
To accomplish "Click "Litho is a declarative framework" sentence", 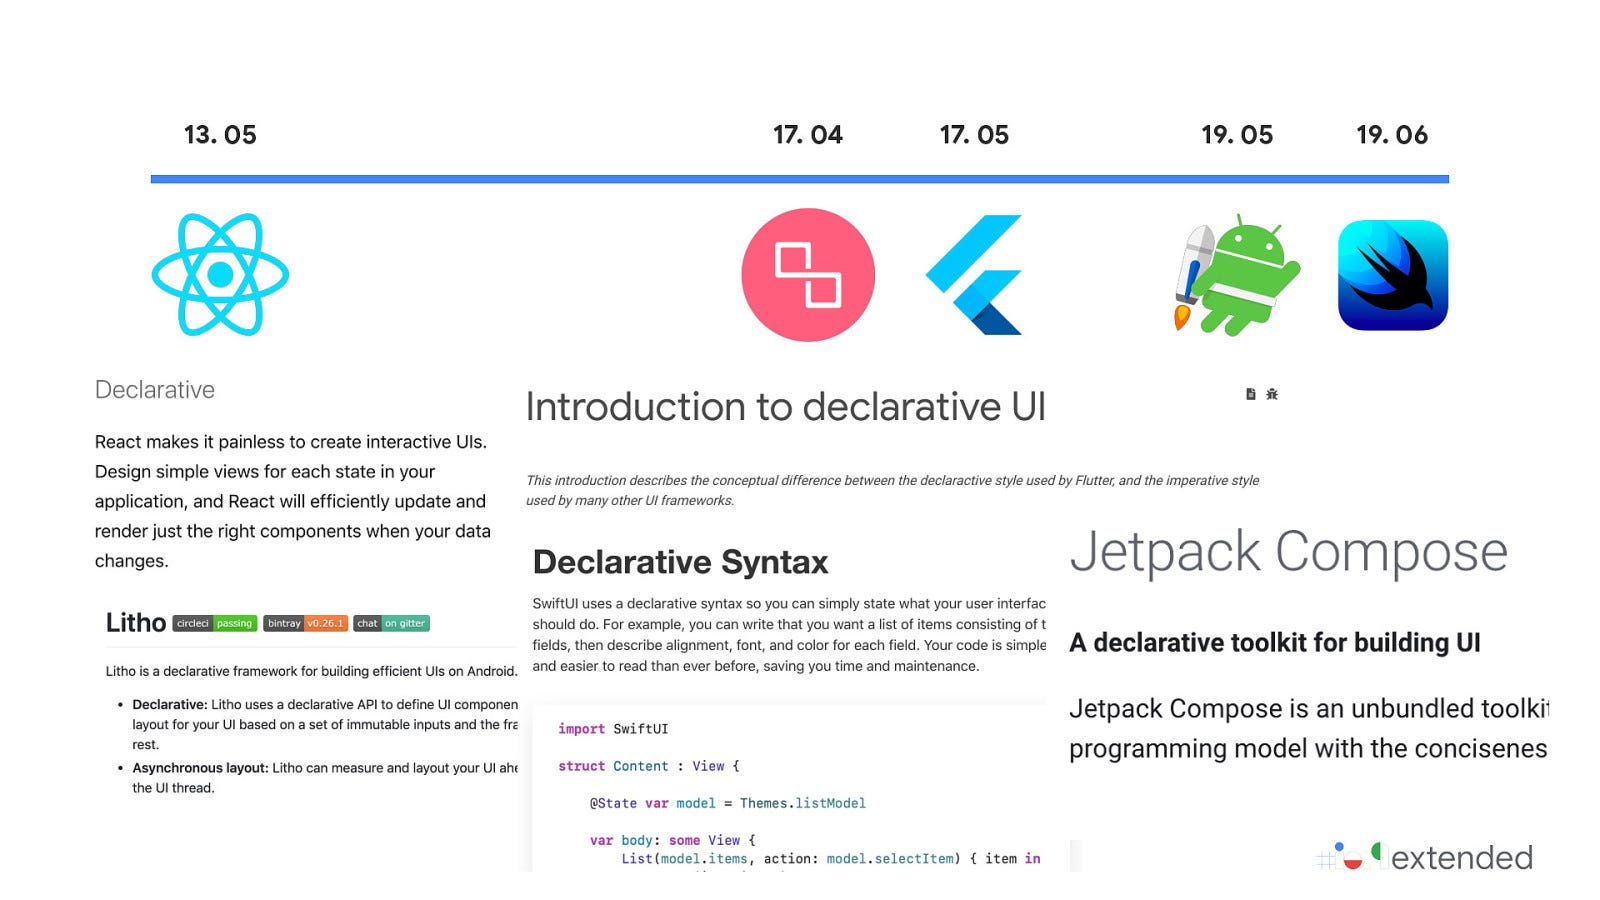I will click(x=312, y=671).
